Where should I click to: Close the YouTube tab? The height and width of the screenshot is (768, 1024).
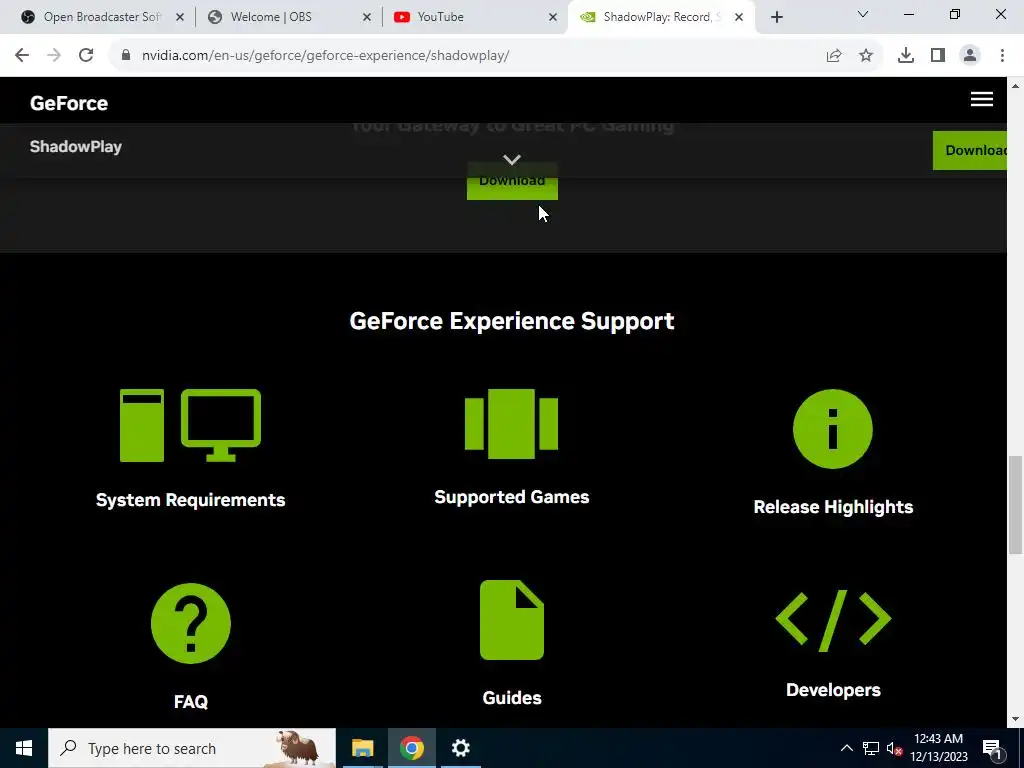point(552,18)
